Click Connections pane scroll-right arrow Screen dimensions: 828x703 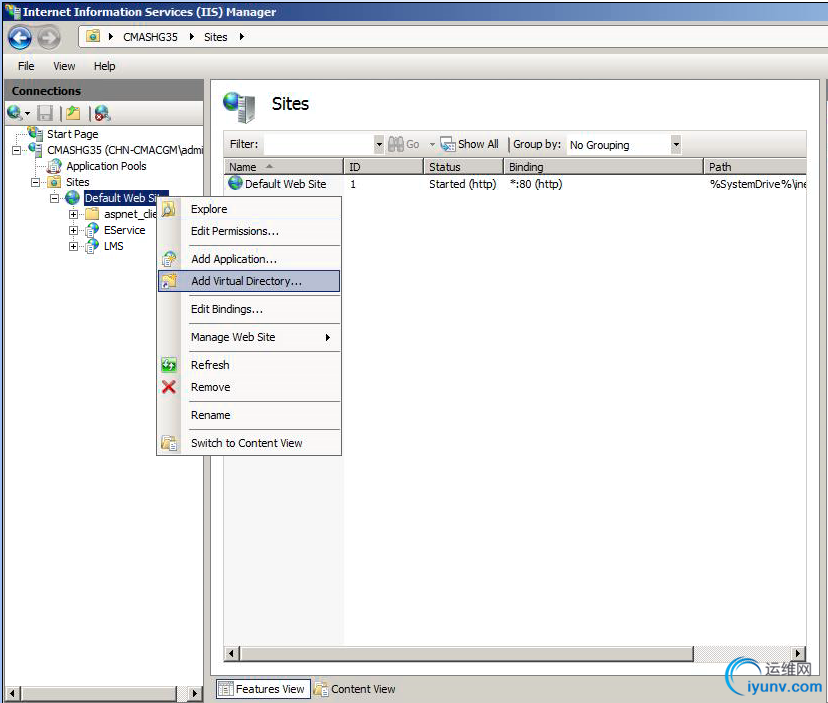pos(194,693)
